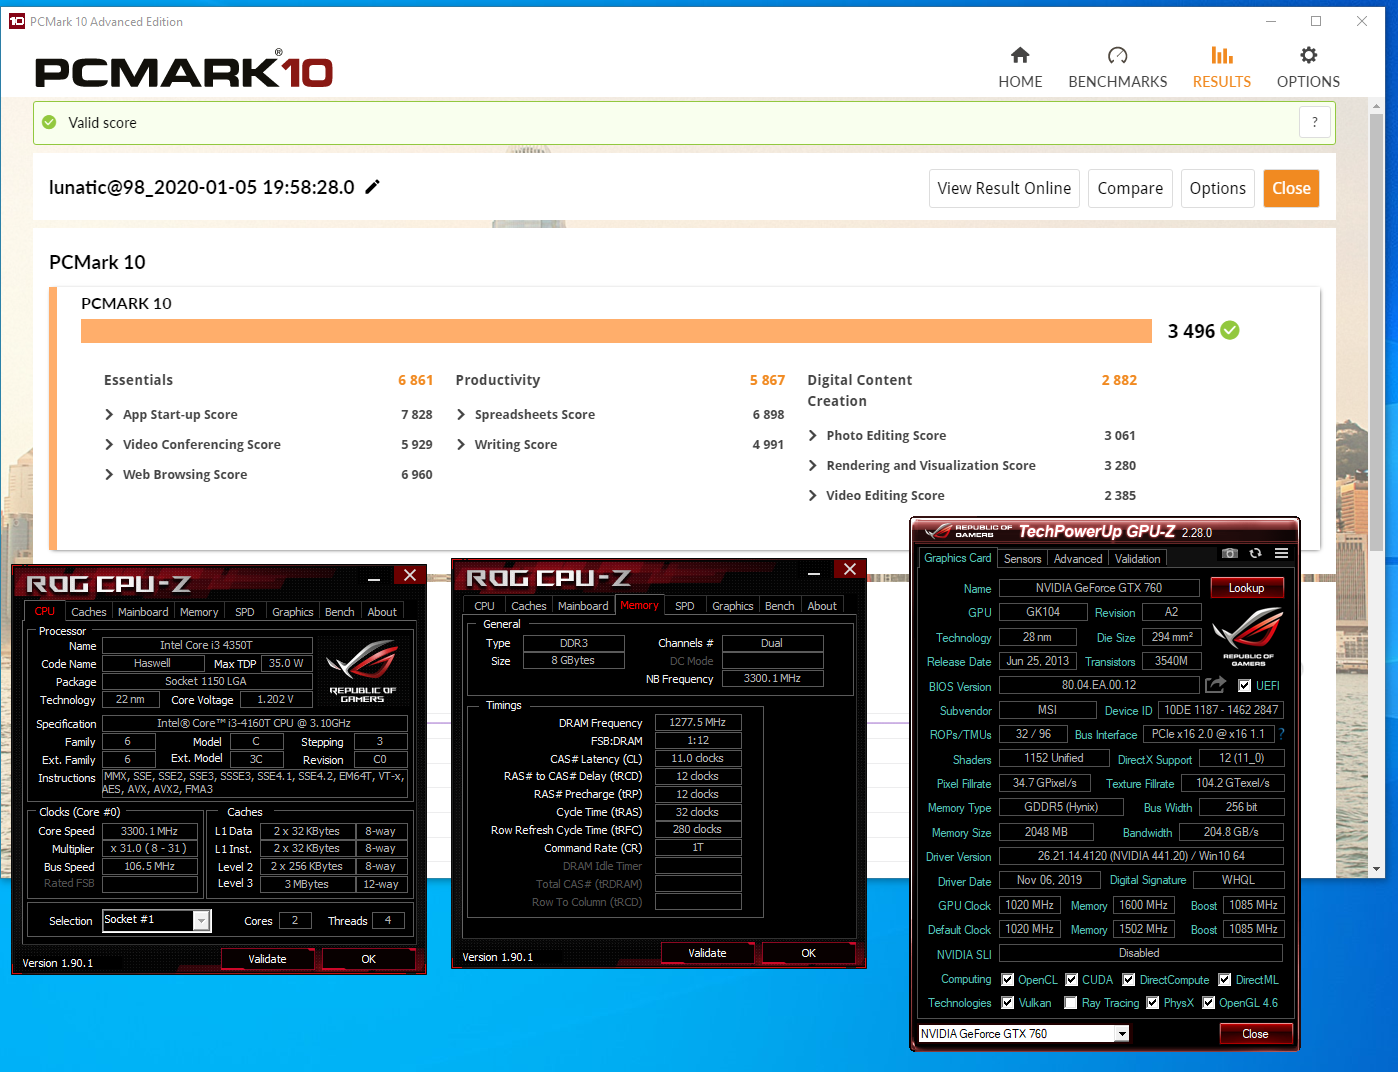Open Options gear icon
The width and height of the screenshot is (1398, 1072).
click(1308, 55)
